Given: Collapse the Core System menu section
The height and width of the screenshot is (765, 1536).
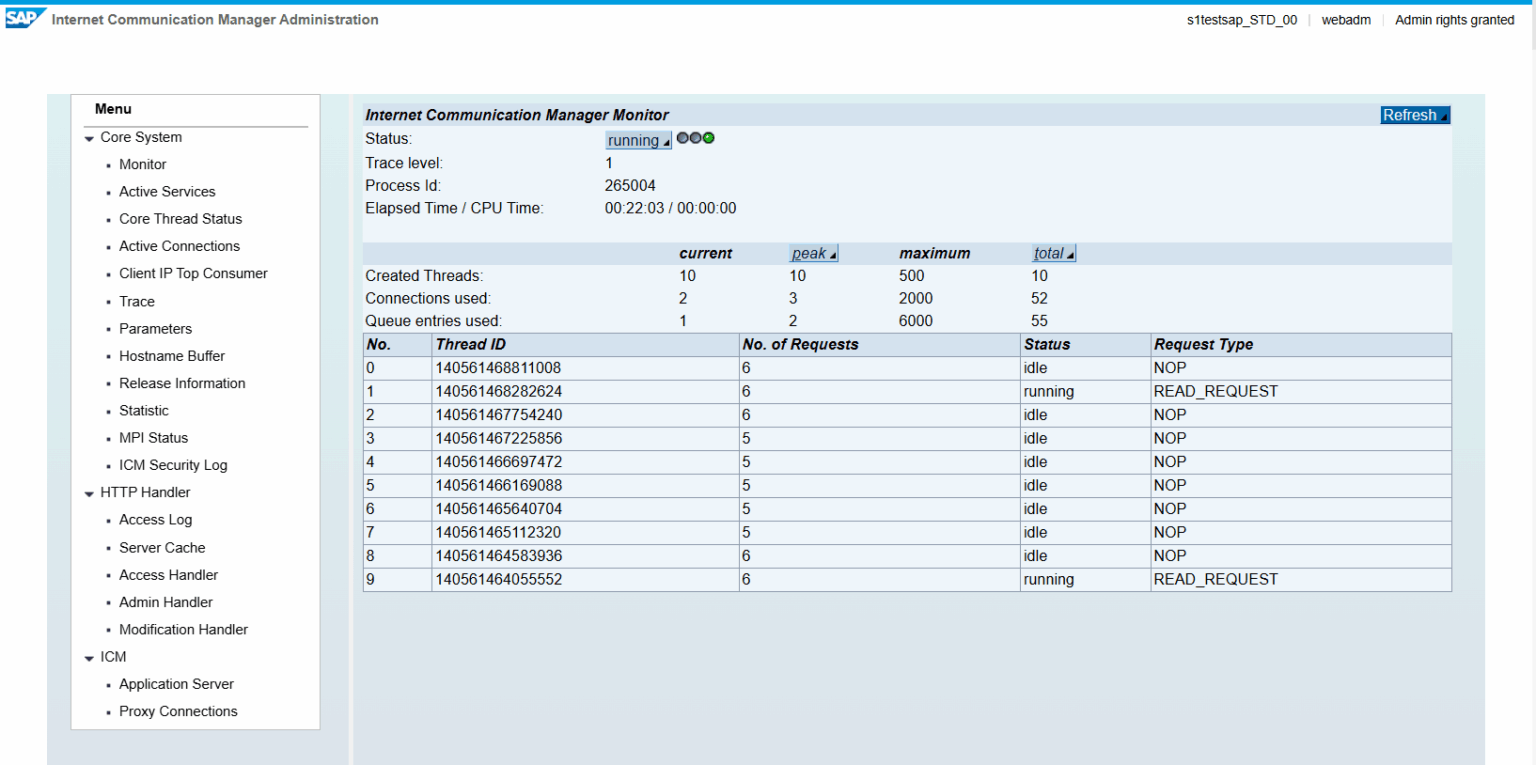Looking at the screenshot, I should pos(89,137).
